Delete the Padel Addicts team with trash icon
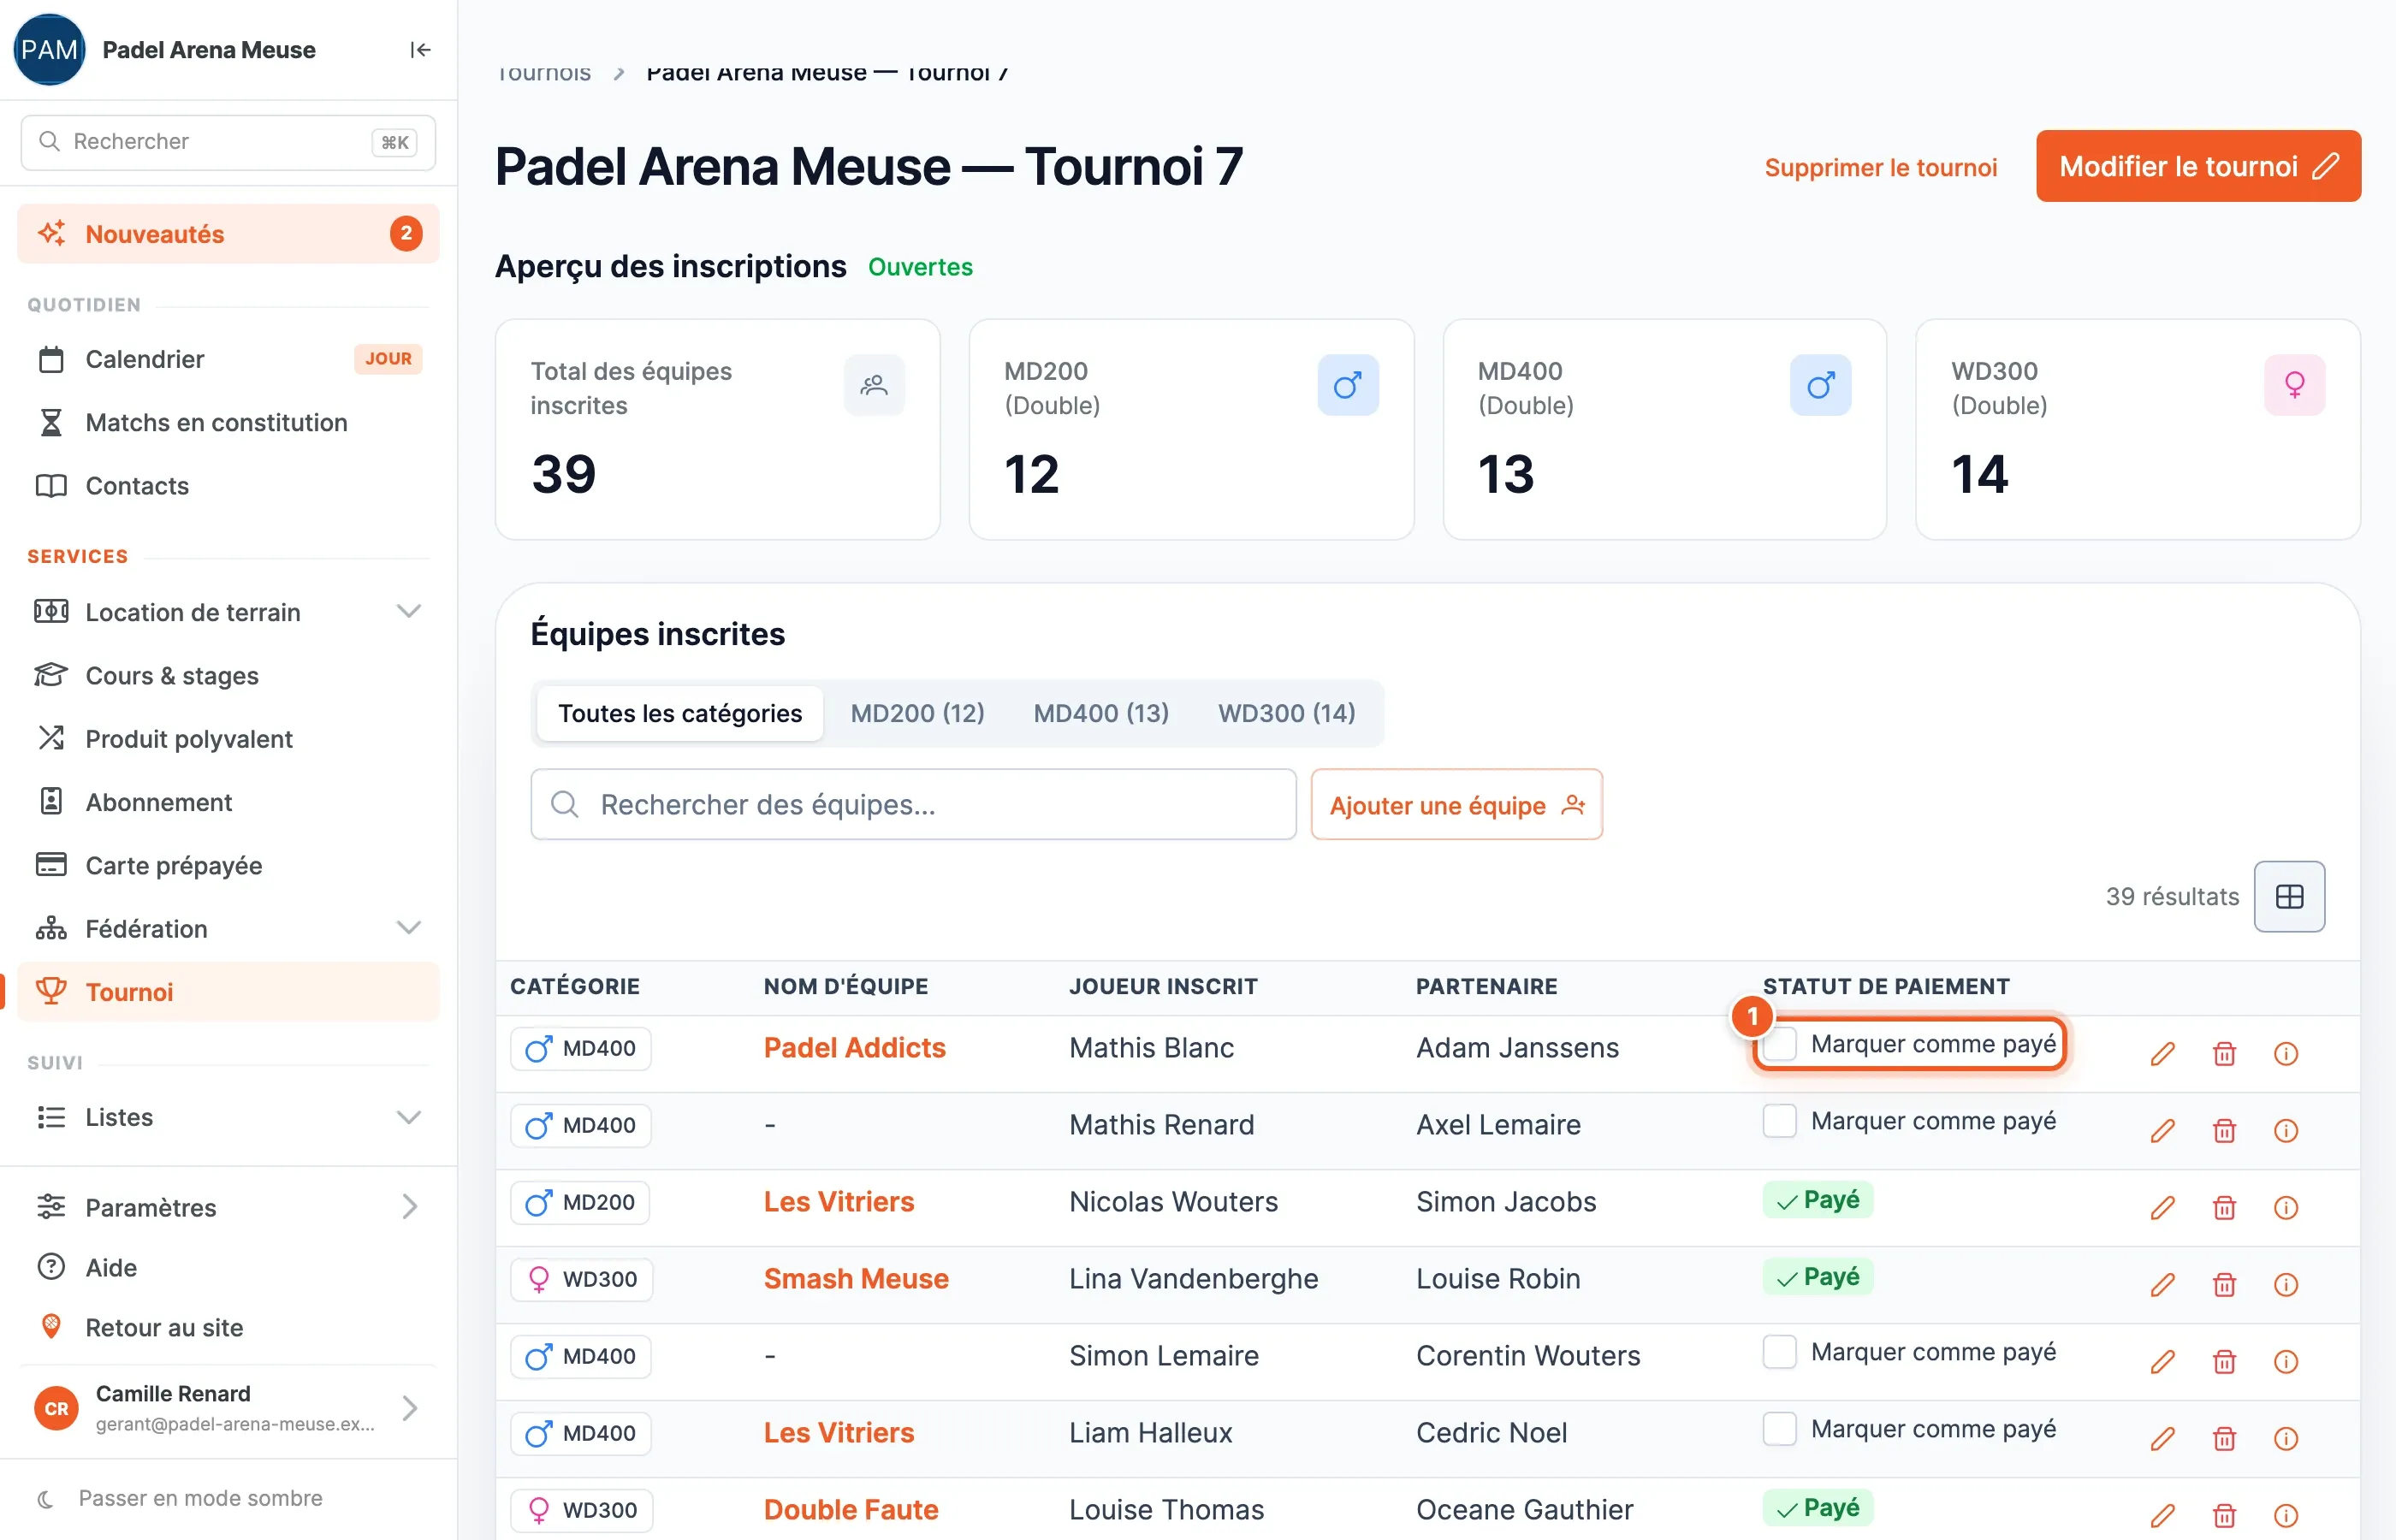The width and height of the screenshot is (2396, 1540). [x=2224, y=1053]
